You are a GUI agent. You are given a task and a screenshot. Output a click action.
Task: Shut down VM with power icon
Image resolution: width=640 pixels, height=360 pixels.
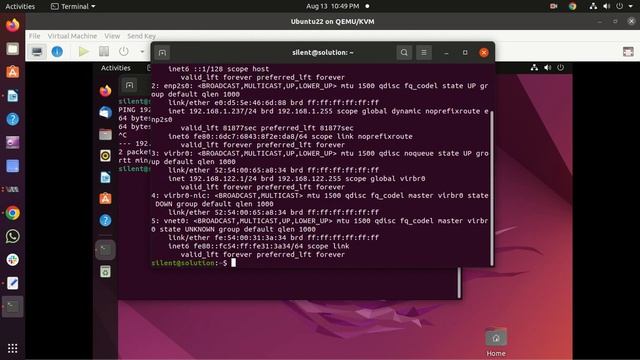pos(124,51)
